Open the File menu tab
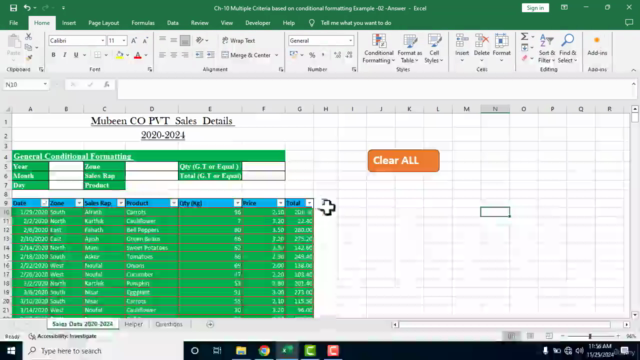Screen dimensions: 640x360 13,23
